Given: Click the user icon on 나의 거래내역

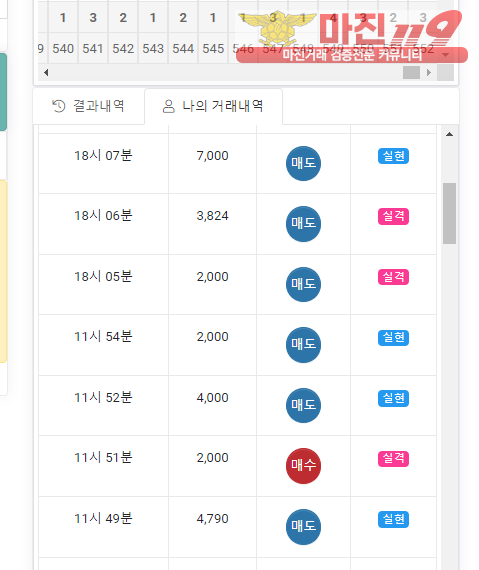Looking at the screenshot, I should pyautogui.click(x=169, y=107).
